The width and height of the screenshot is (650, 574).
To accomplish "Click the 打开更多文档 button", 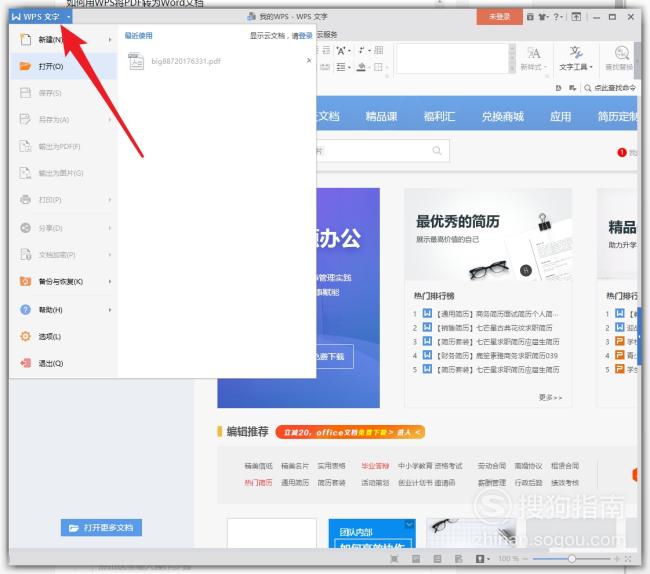I will 101,528.
